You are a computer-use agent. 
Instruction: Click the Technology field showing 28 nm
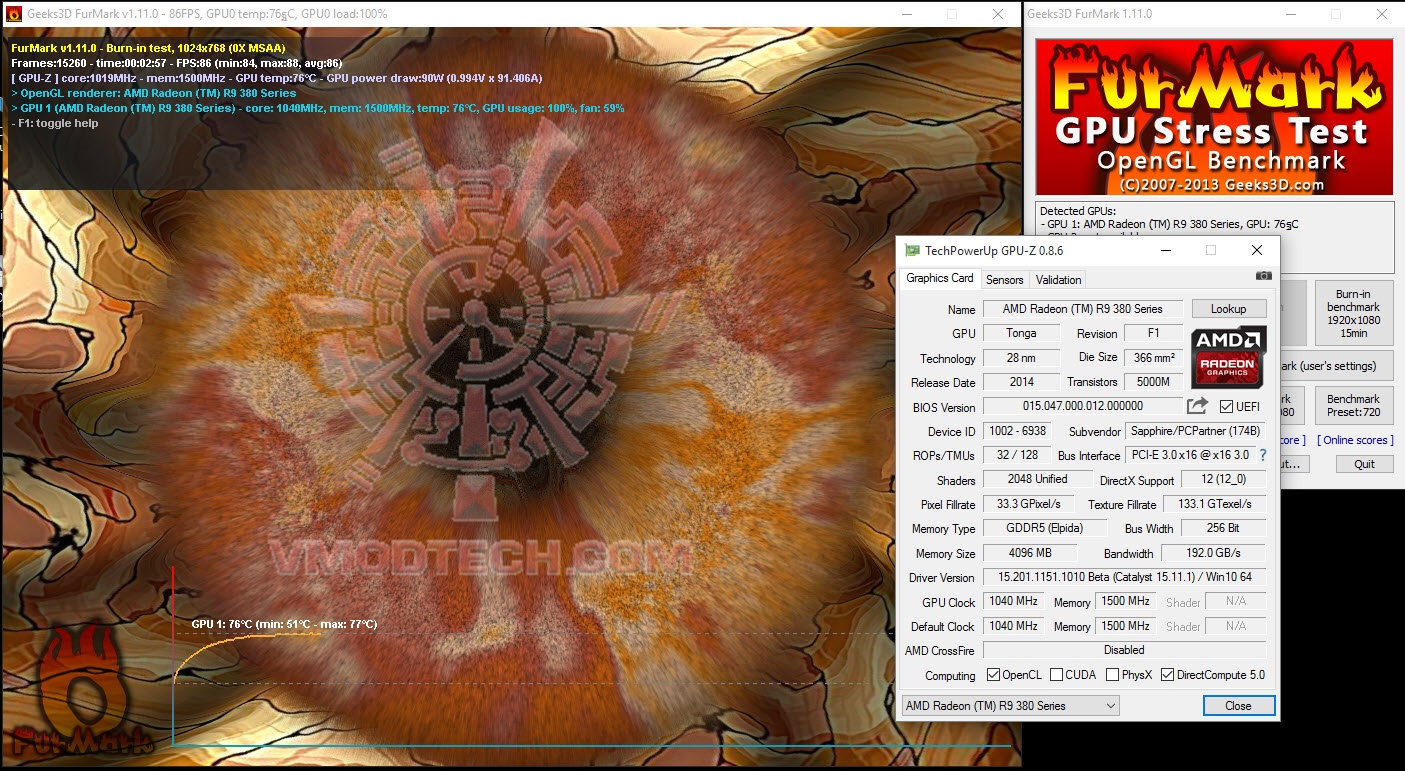tap(1022, 358)
